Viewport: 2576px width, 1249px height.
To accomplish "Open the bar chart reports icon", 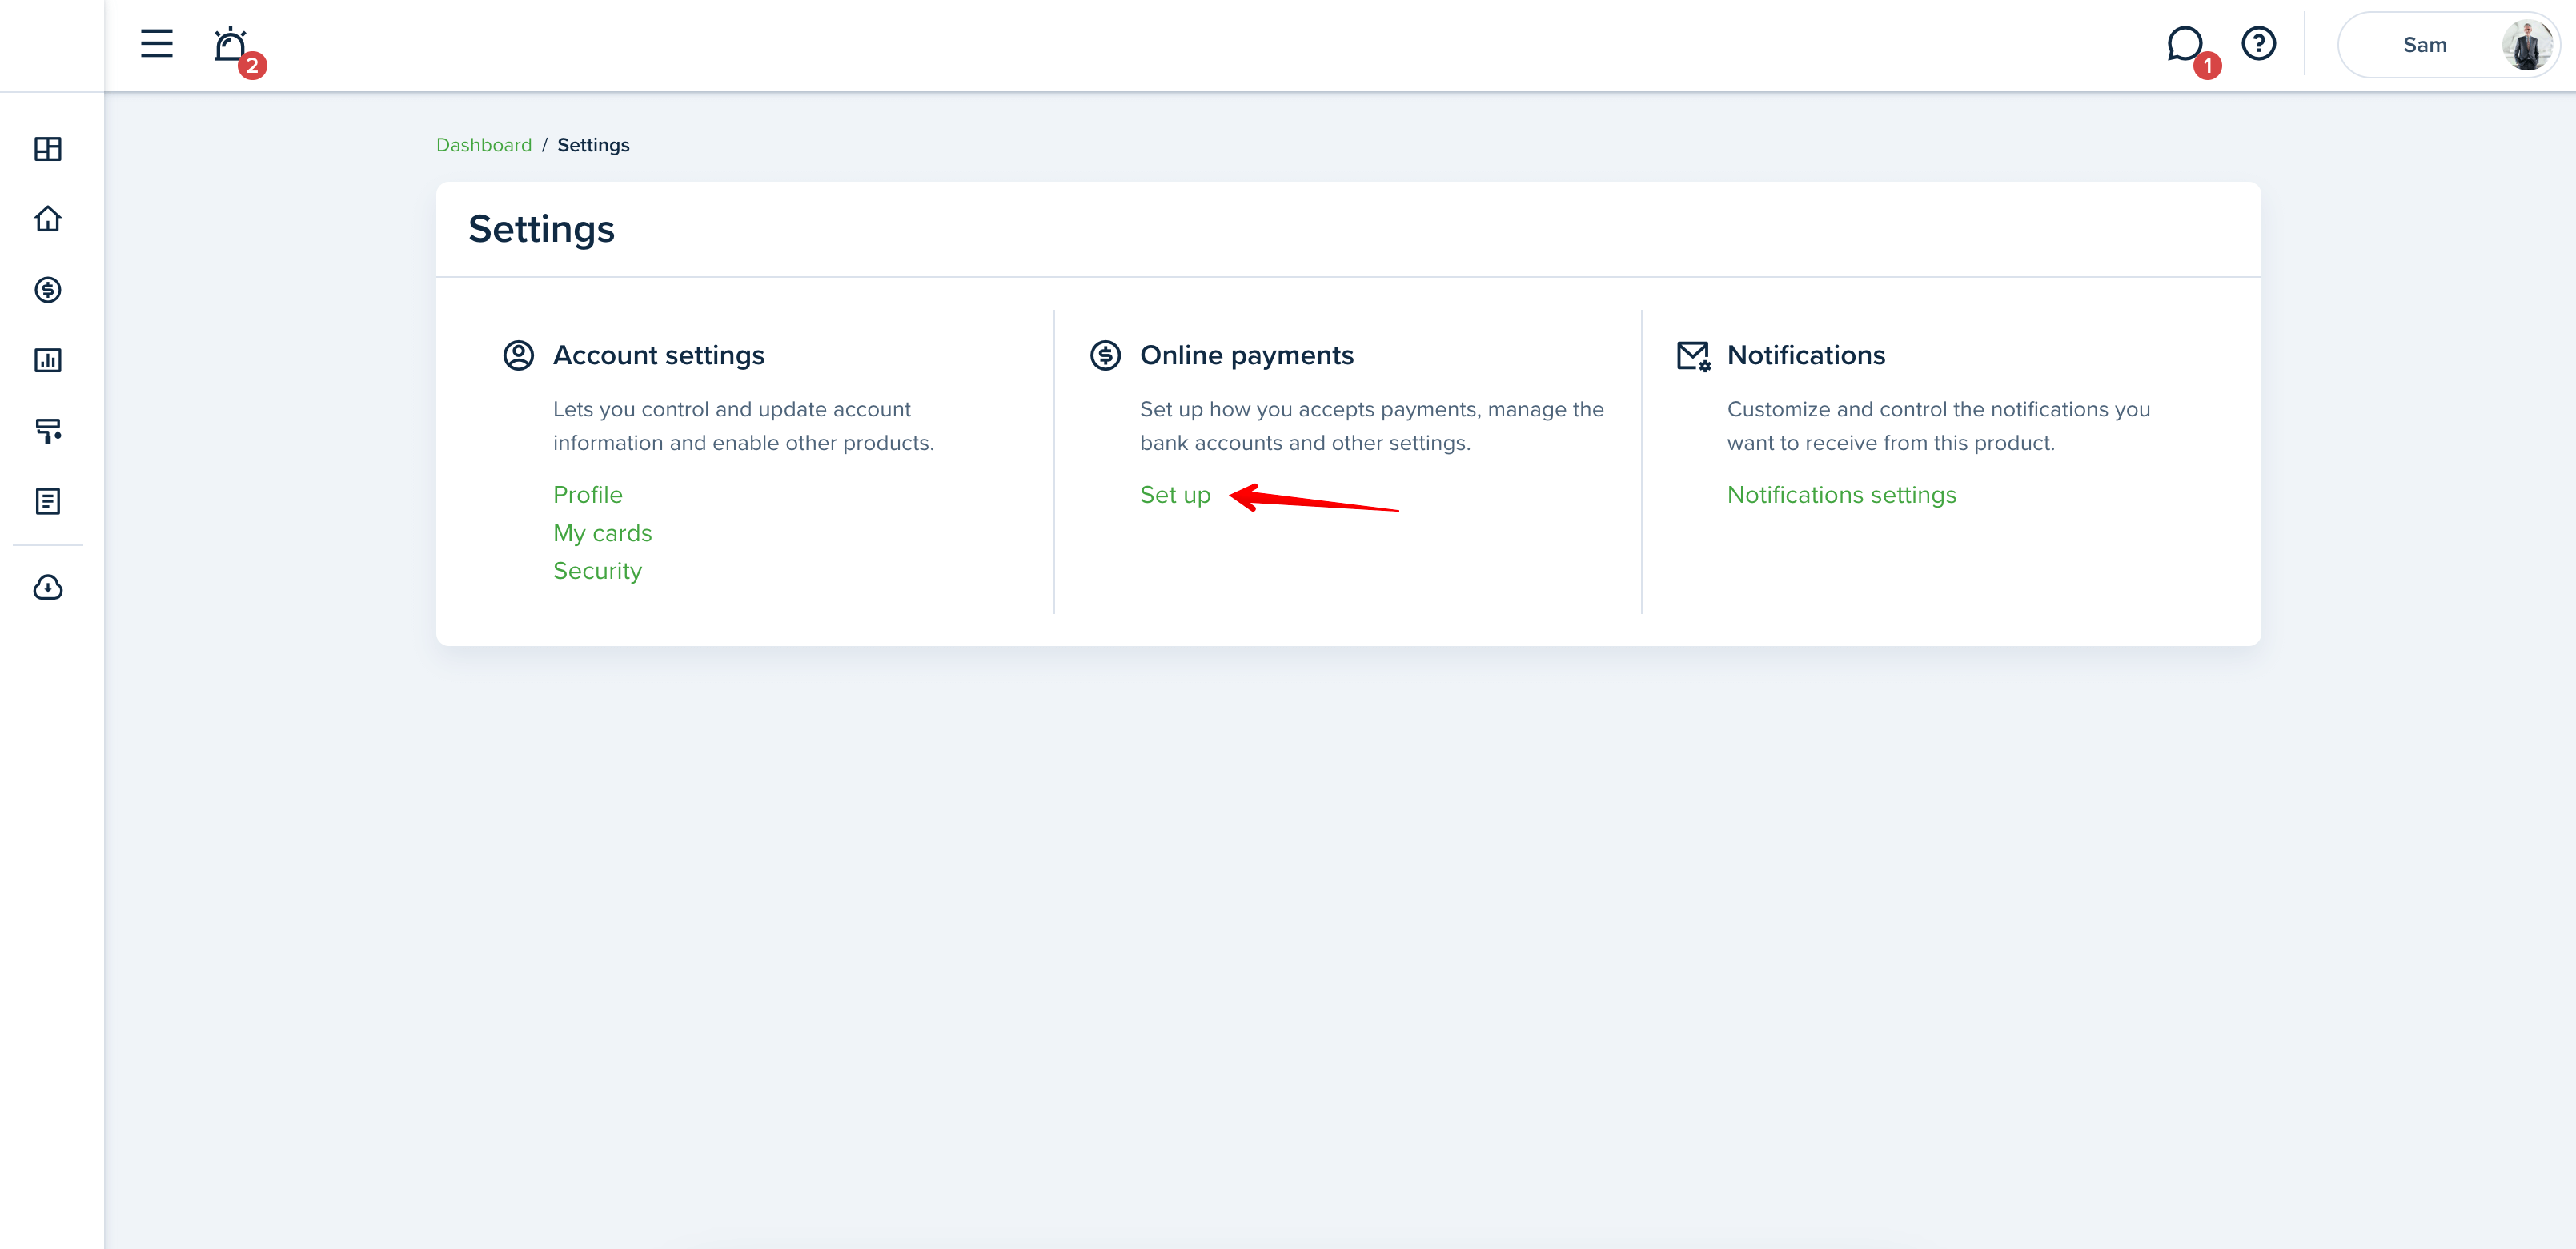I will (48, 360).
